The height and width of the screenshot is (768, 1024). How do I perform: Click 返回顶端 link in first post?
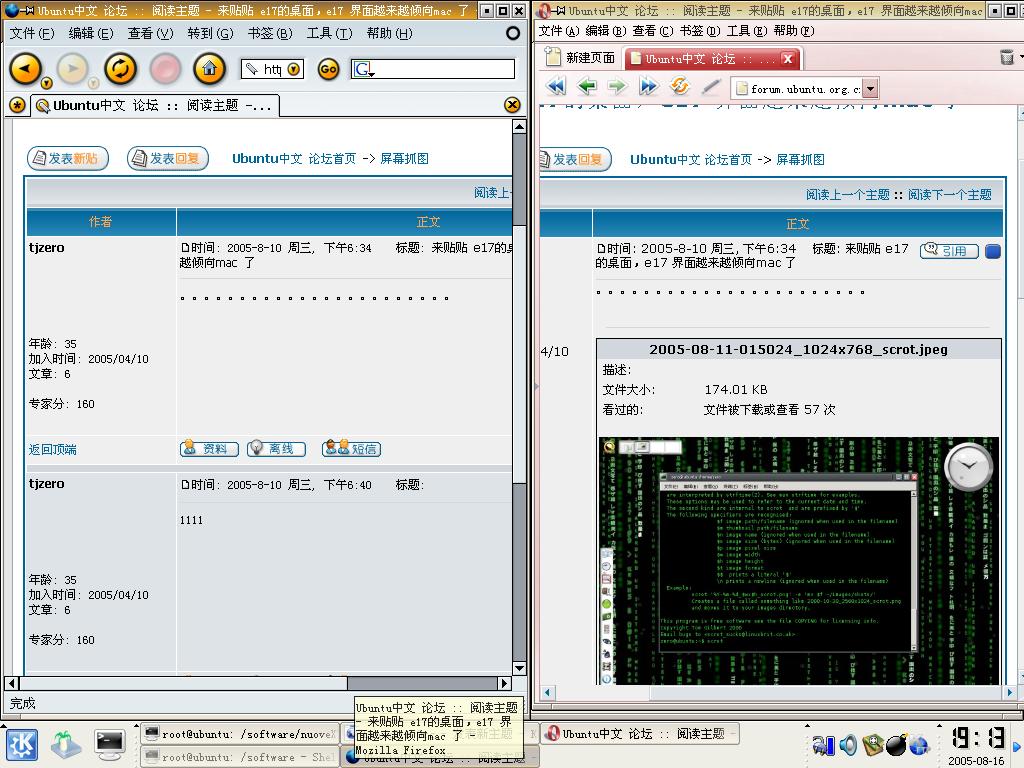point(53,449)
